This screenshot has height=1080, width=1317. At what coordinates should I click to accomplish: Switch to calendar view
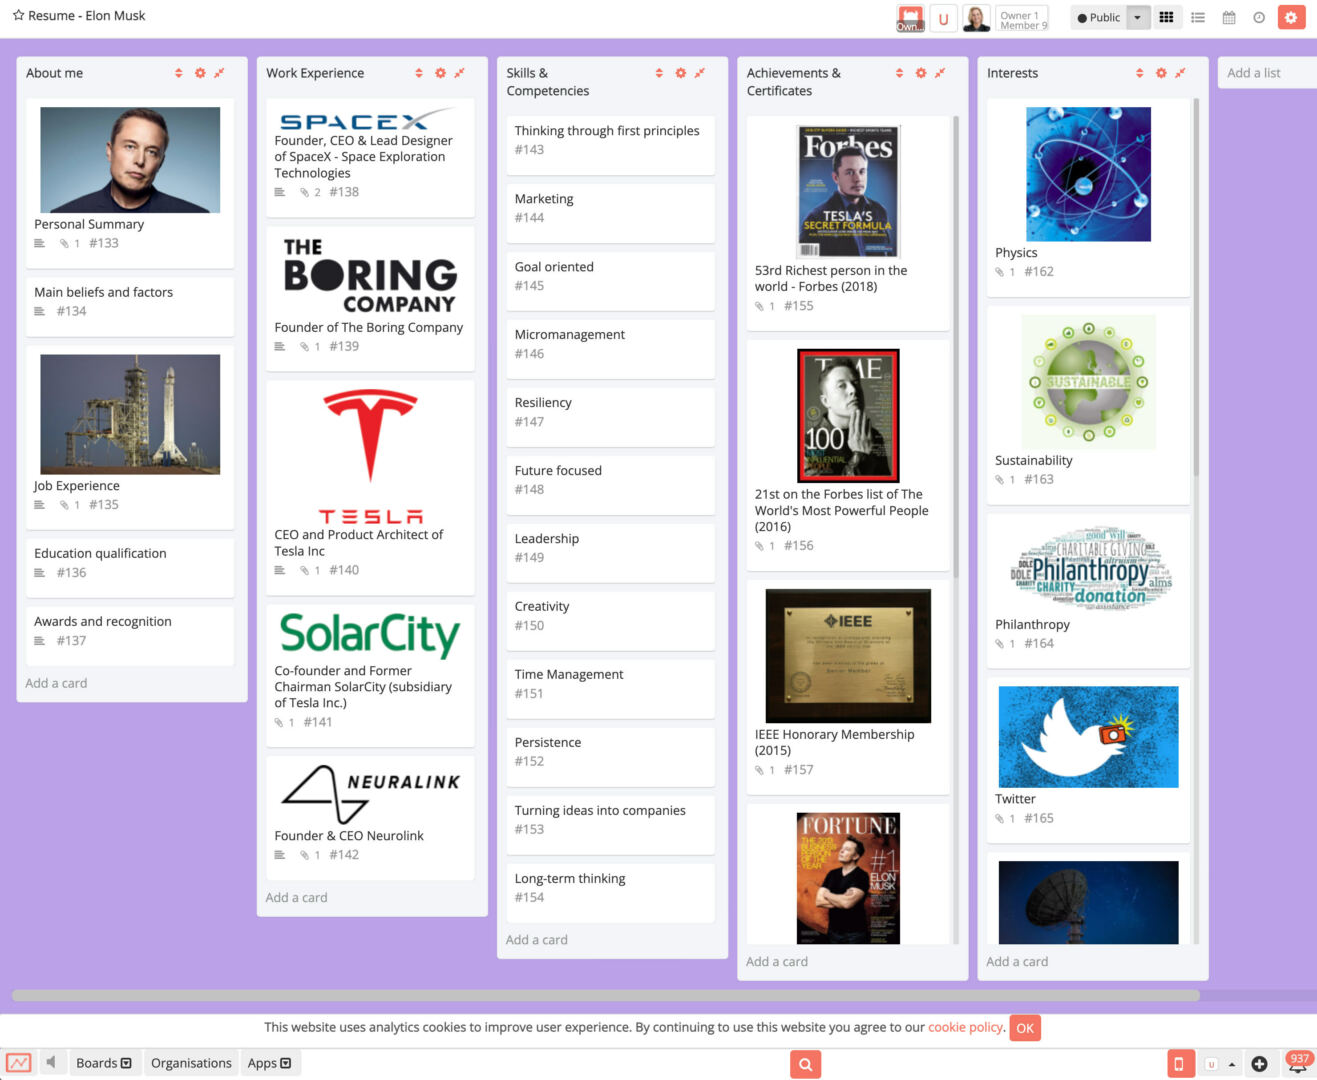pos(1229,17)
